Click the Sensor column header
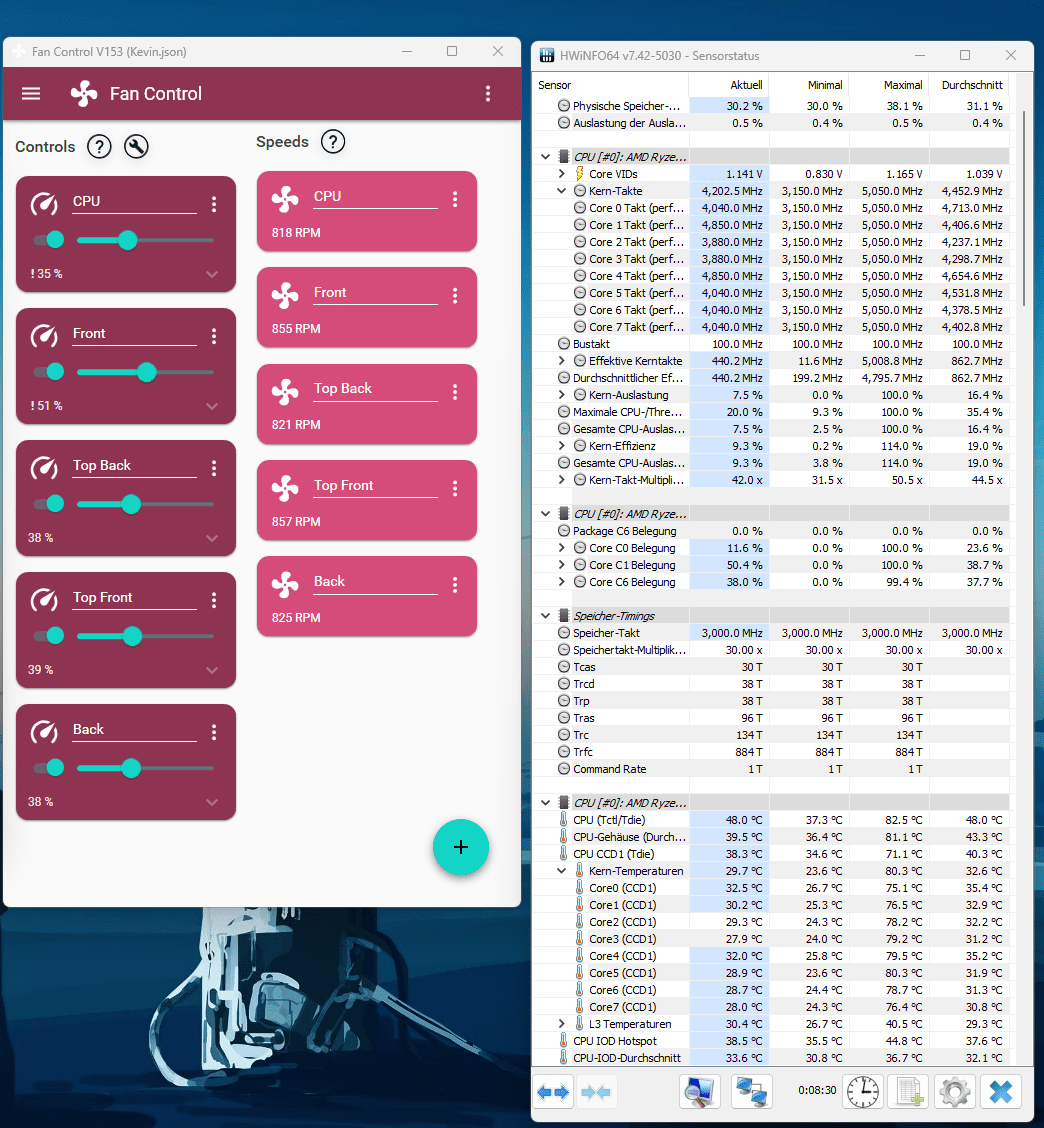The width and height of the screenshot is (1044, 1128). click(x=611, y=85)
